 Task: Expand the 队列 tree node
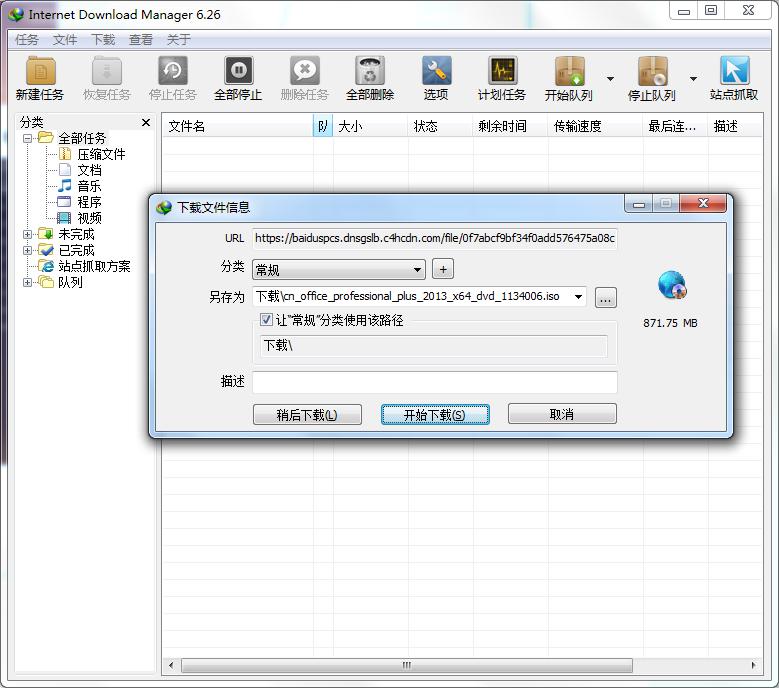(27, 282)
